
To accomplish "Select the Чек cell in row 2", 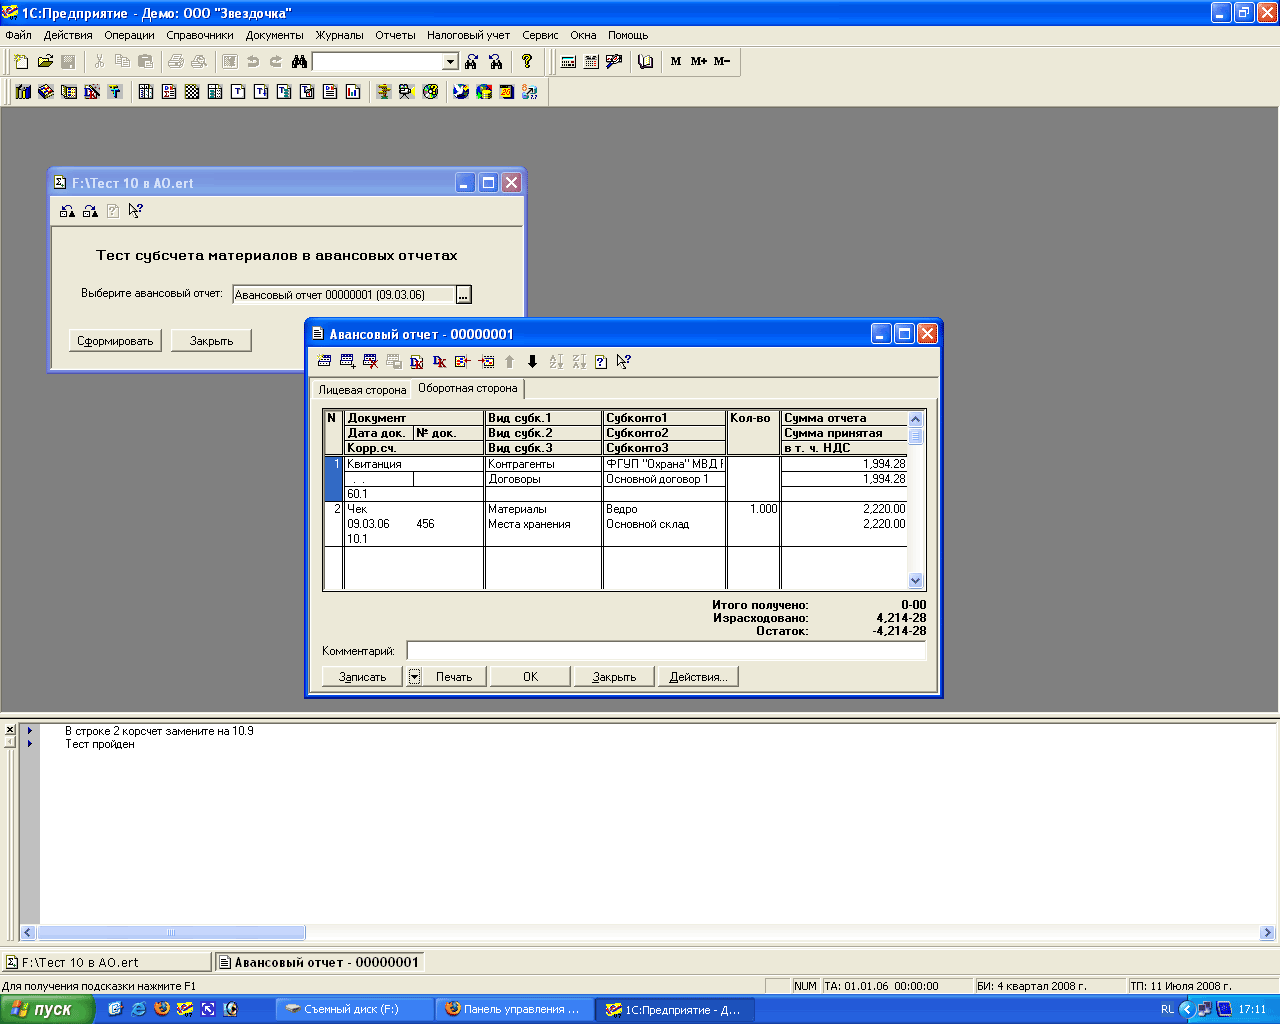I will (x=414, y=509).
